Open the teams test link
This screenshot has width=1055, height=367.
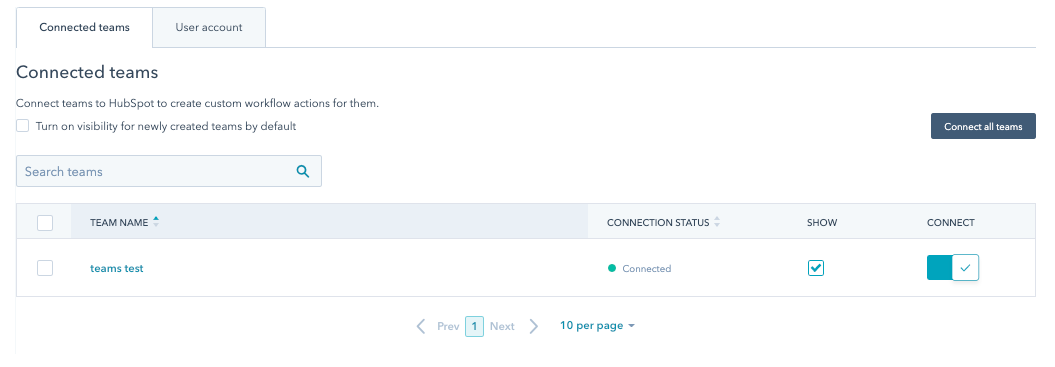tap(117, 268)
